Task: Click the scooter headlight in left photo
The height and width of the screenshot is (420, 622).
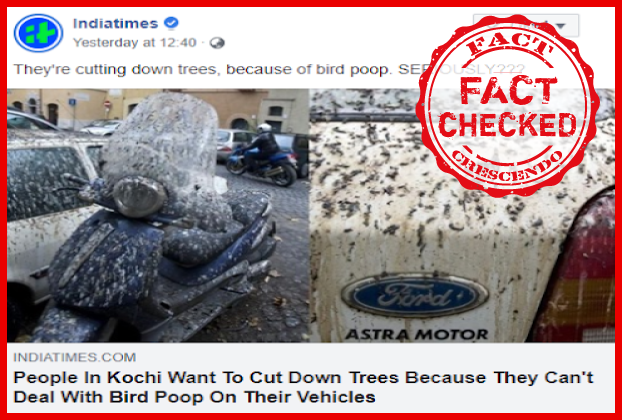Action: pyautogui.click(x=139, y=197)
